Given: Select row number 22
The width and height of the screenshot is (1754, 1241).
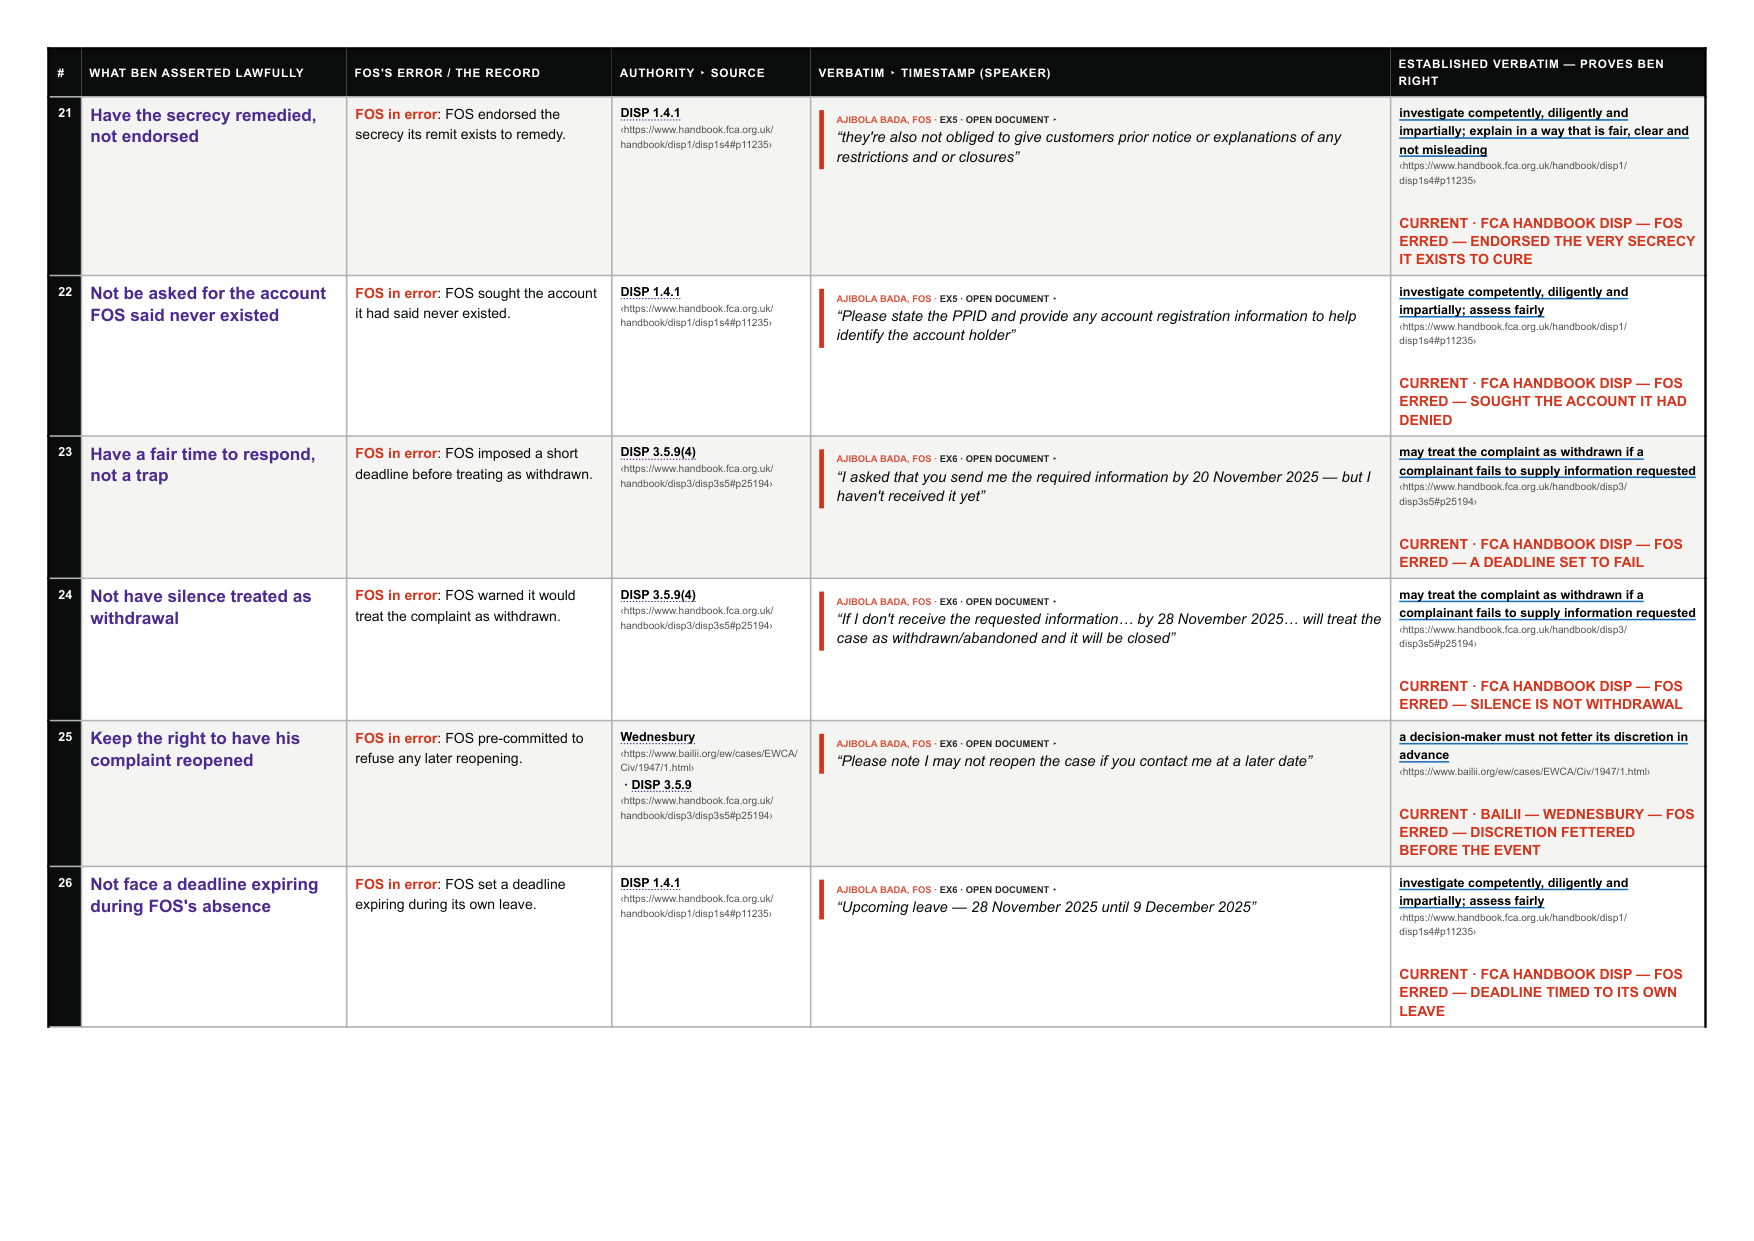Looking at the screenshot, I should tap(65, 292).
